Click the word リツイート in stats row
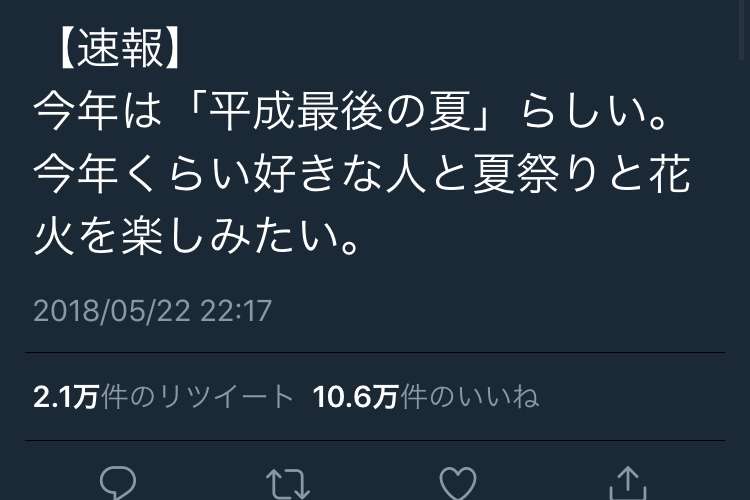 pos(225,397)
